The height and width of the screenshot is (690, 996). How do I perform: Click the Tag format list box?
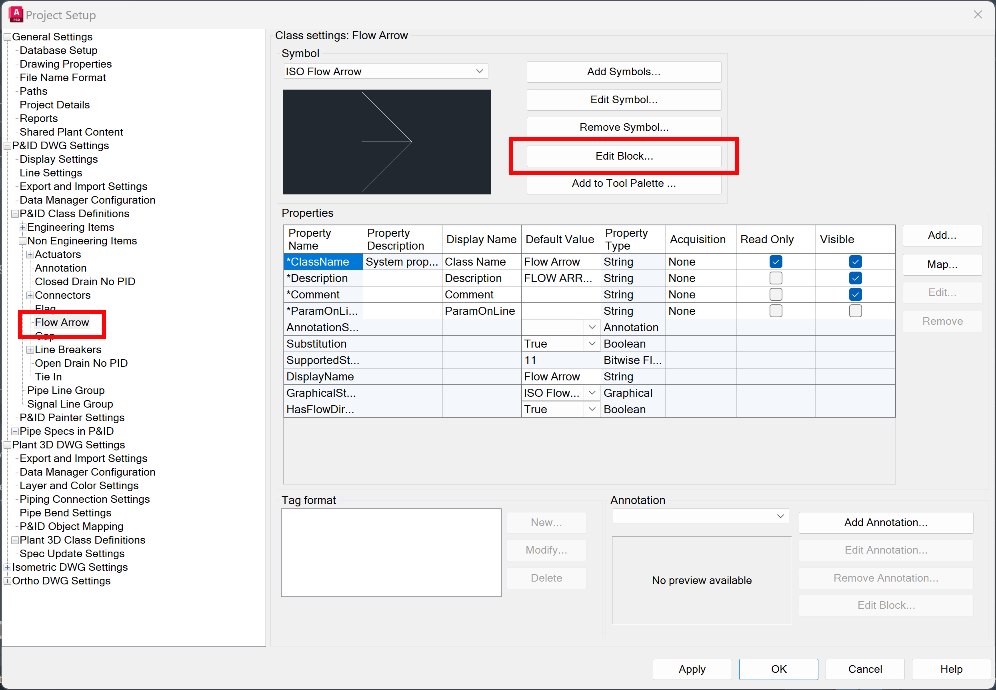pyautogui.click(x=391, y=553)
